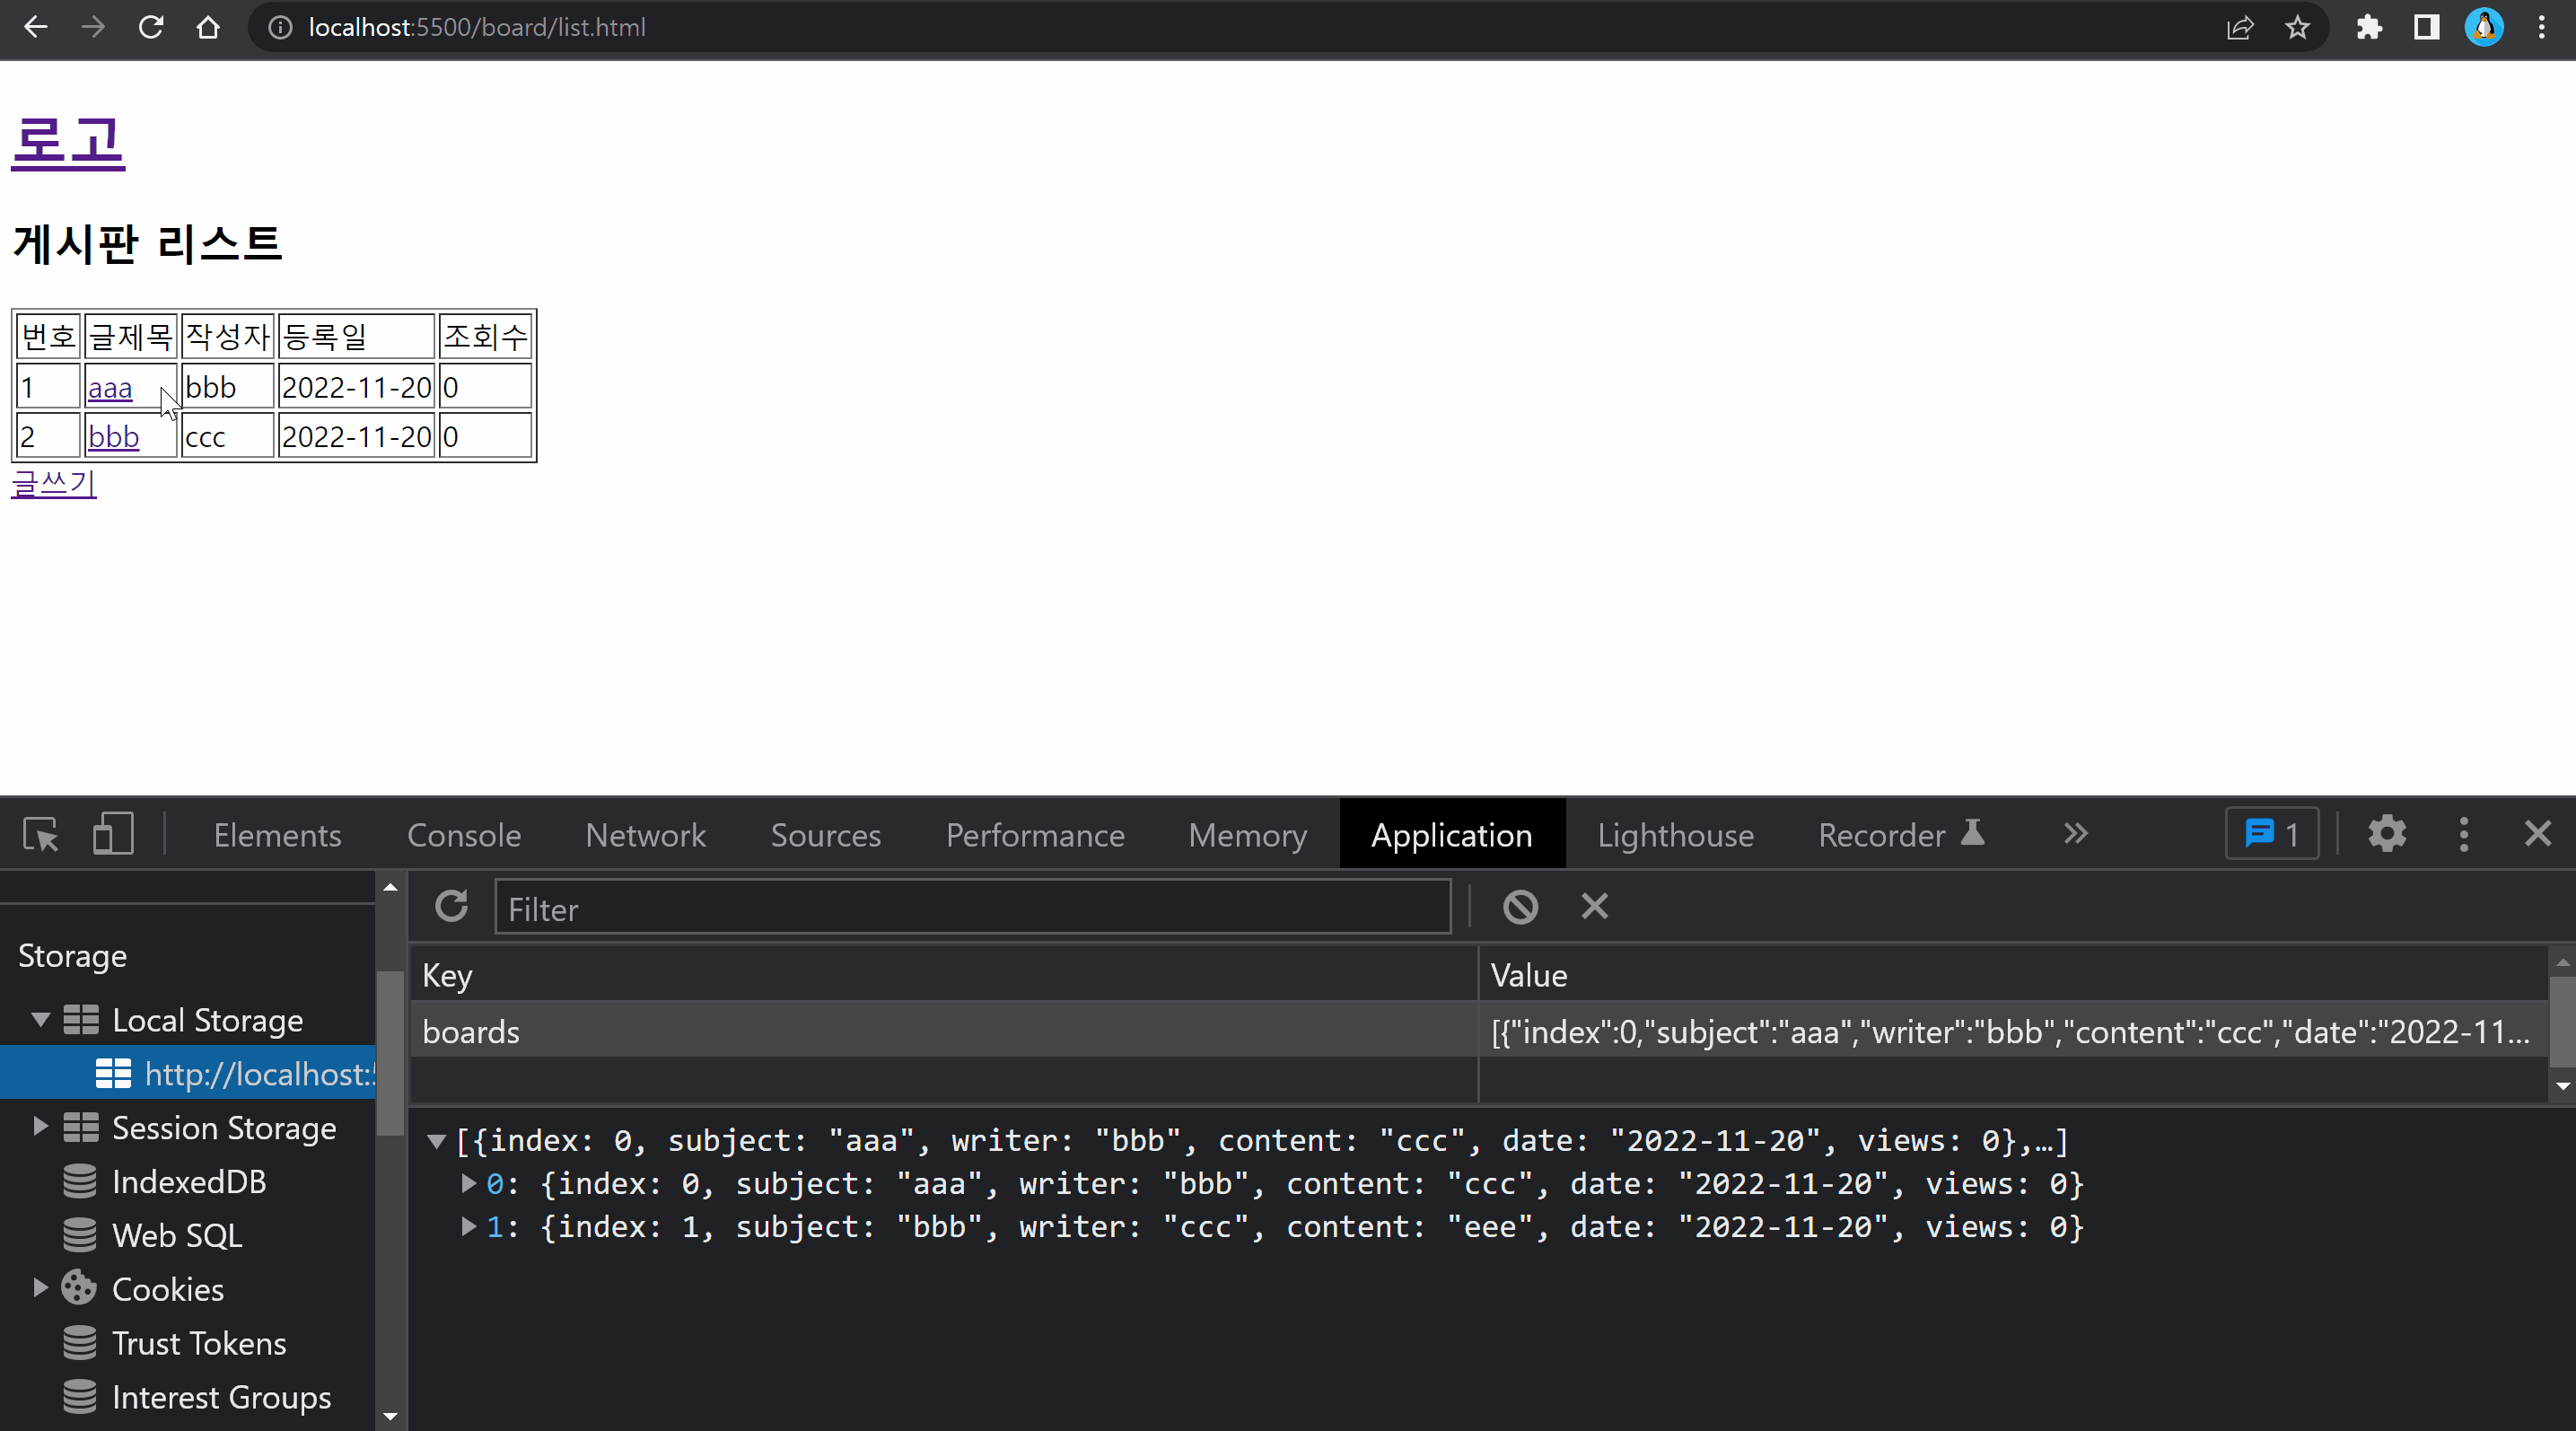This screenshot has width=2576, height=1431.
Task: Expand the Session Storage tree node
Action: (x=41, y=1127)
